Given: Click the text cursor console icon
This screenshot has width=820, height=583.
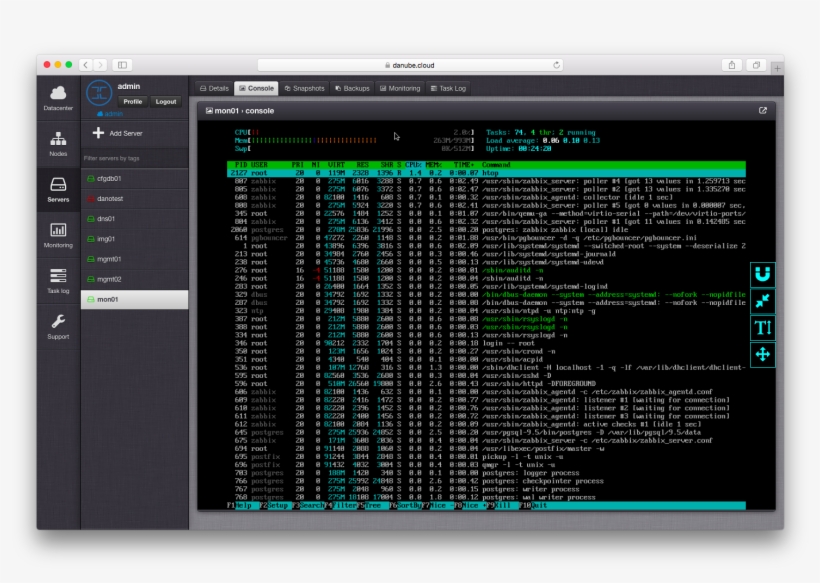Looking at the screenshot, I should coord(763,328).
